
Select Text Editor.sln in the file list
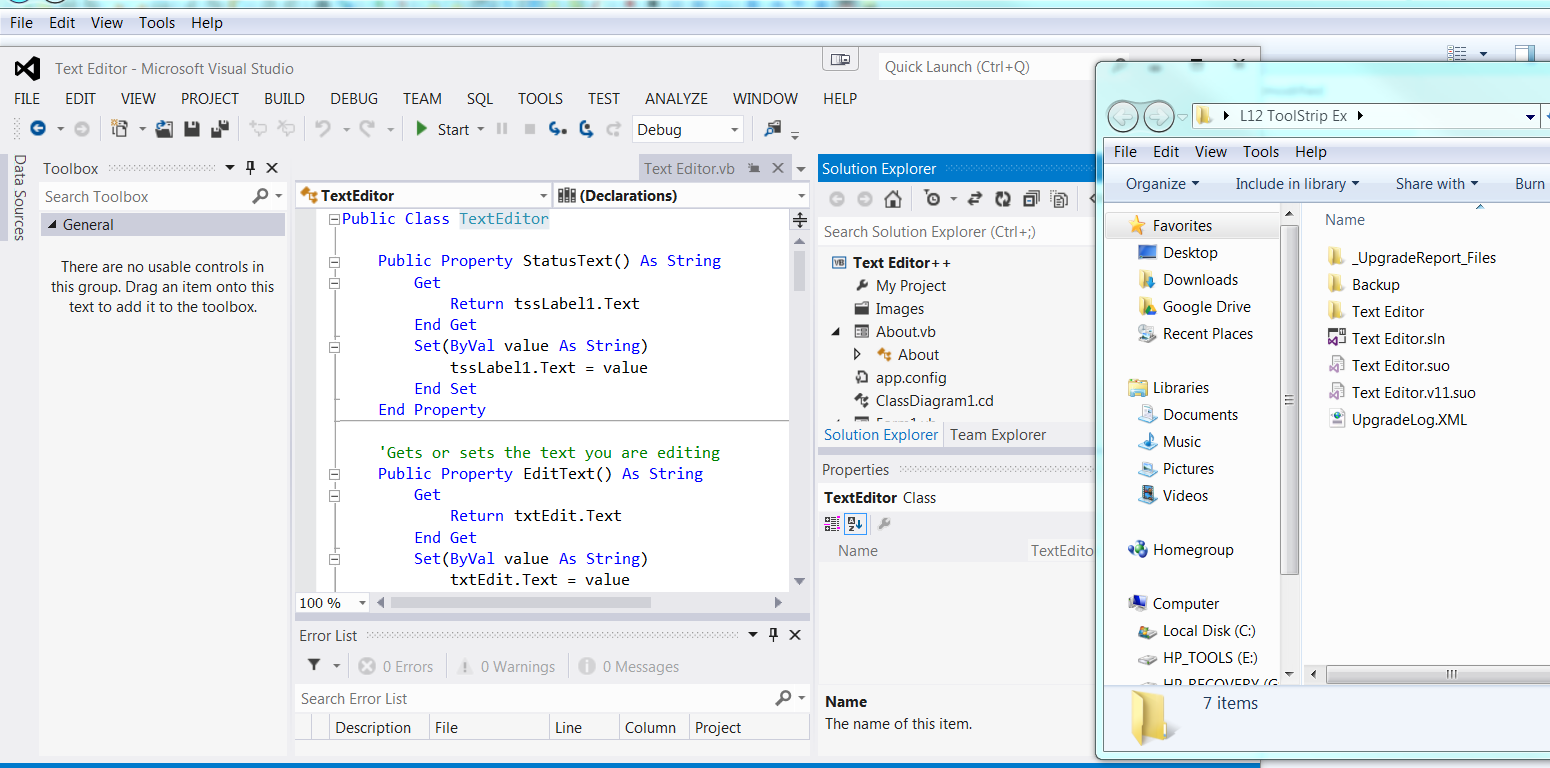pyautogui.click(x=1397, y=338)
